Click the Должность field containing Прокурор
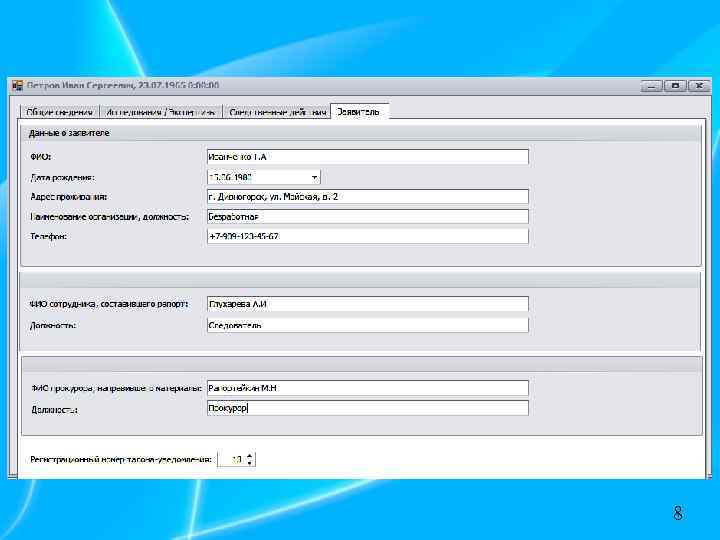Image resolution: width=720 pixels, height=540 pixels. click(x=368, y=408)
